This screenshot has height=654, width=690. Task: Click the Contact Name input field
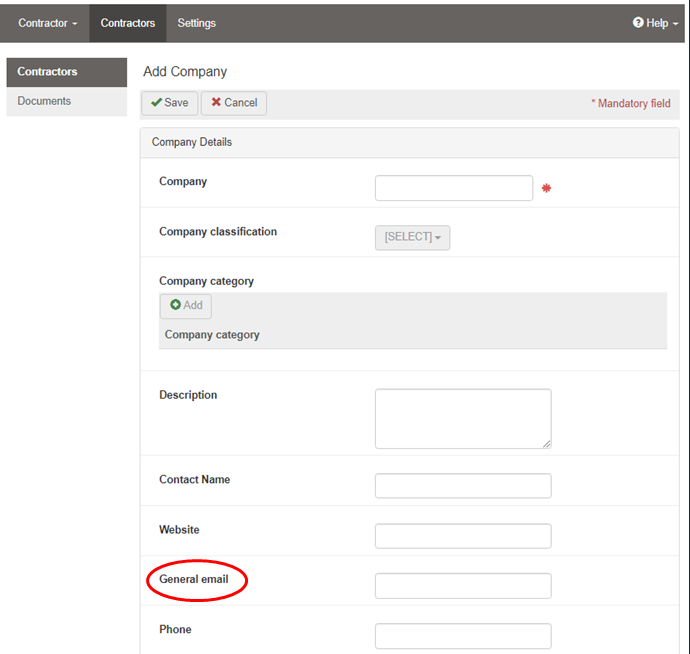coord(462,486)
